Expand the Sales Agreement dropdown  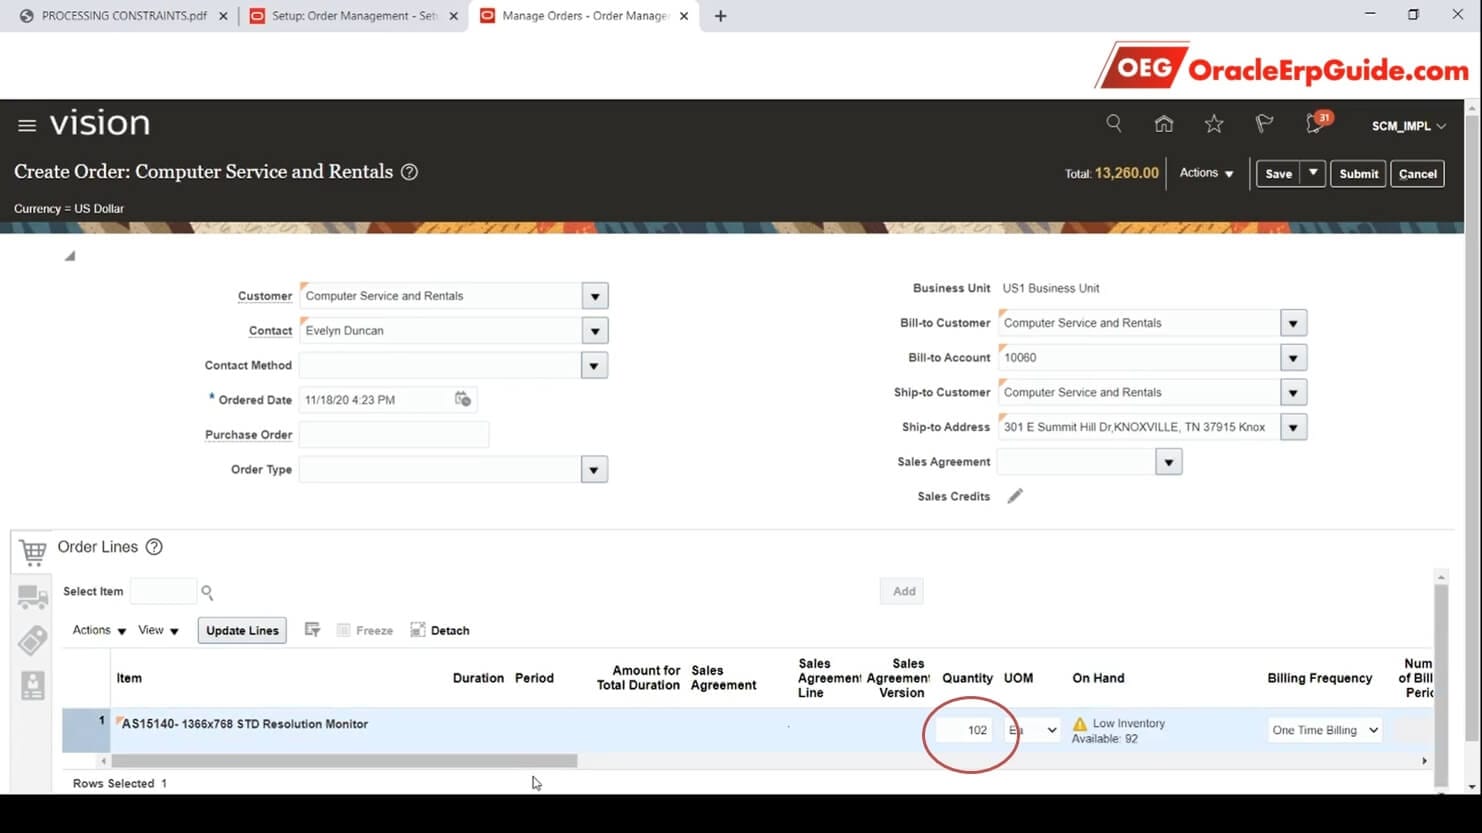[x=1168, y=462]
